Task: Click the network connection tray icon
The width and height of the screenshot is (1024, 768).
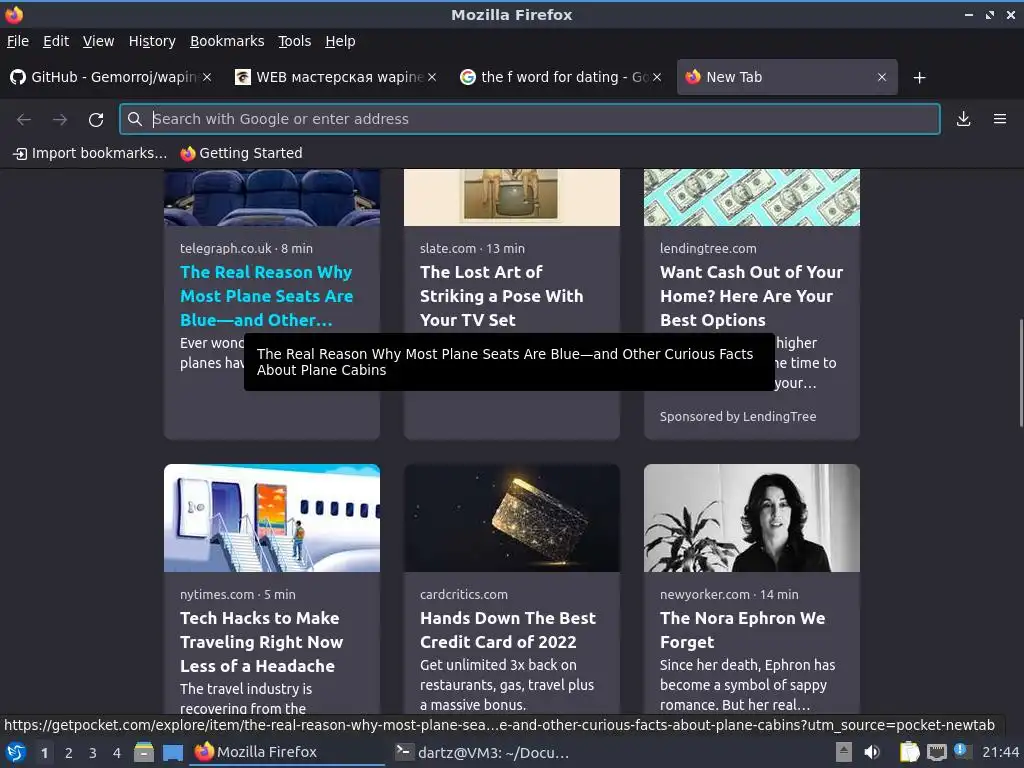Action: click(936, 753)
